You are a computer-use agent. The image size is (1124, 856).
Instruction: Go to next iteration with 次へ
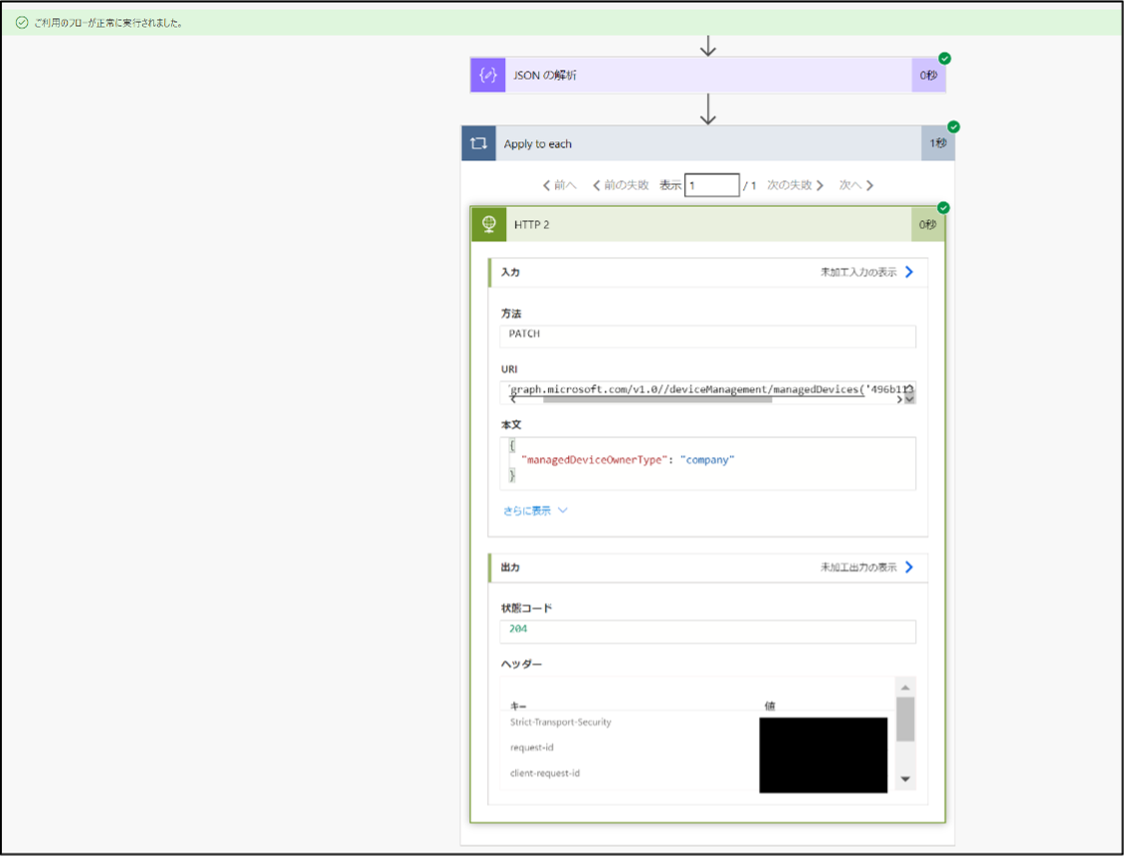(856, 185)
